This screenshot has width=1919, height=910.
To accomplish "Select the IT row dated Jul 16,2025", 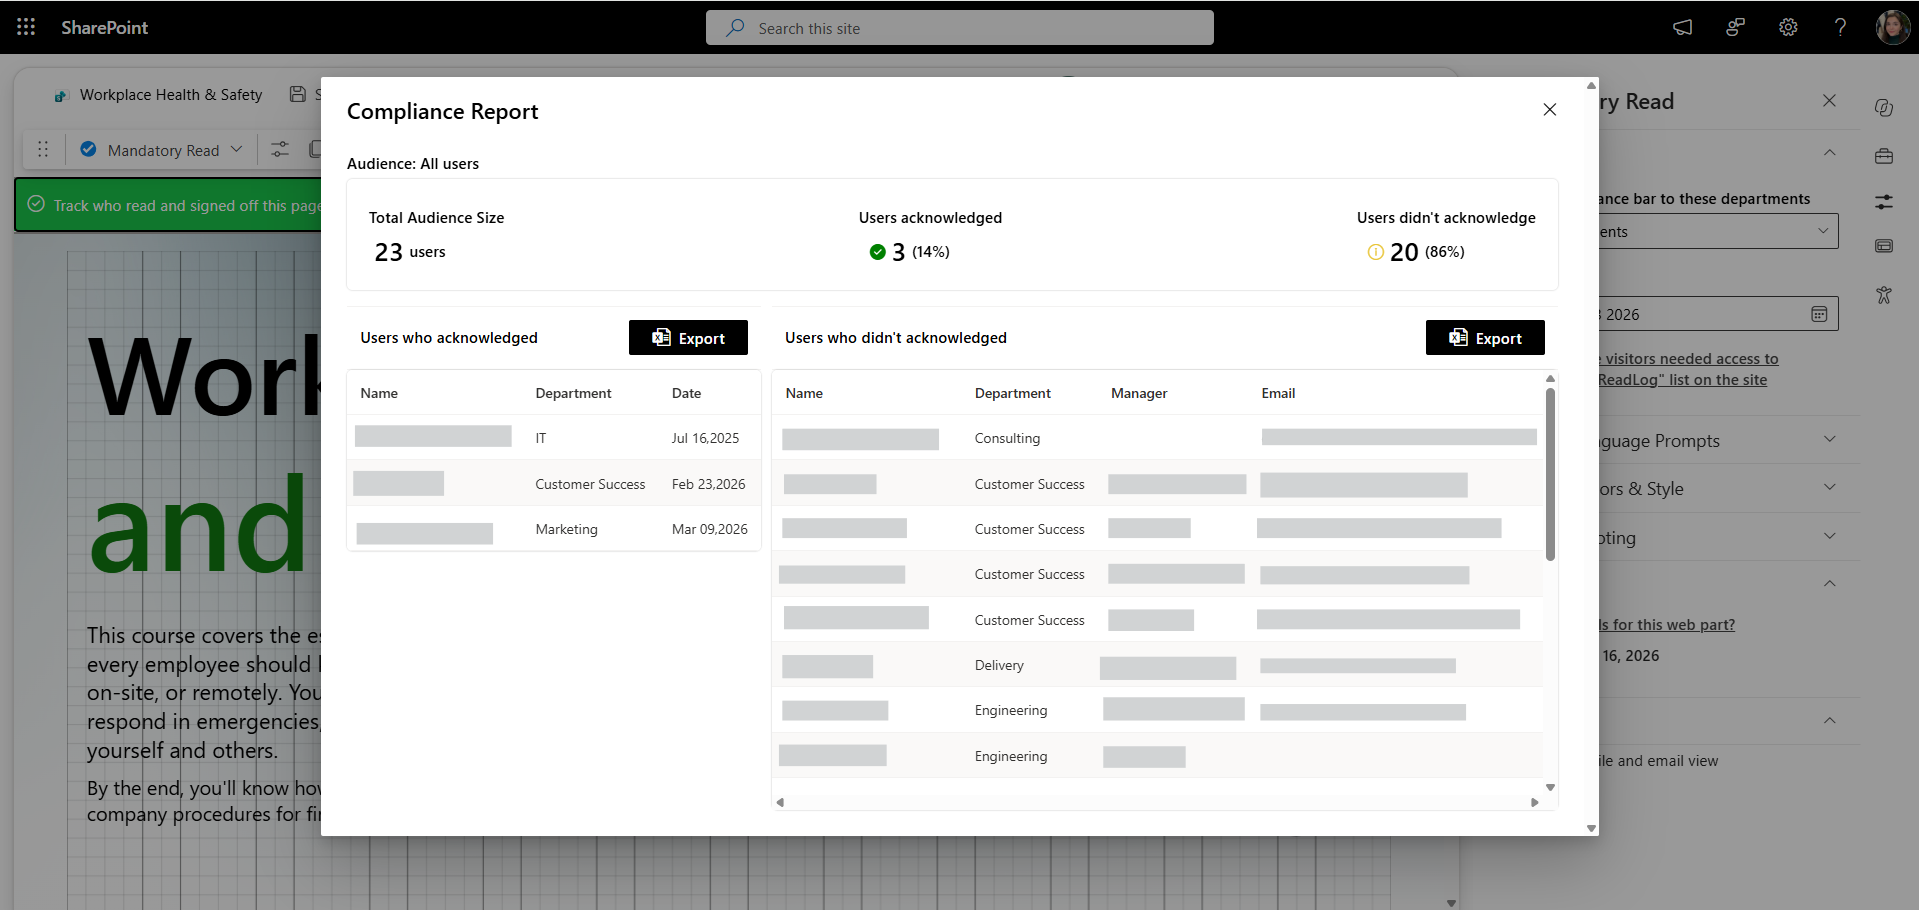I will [x=554, y=438].
